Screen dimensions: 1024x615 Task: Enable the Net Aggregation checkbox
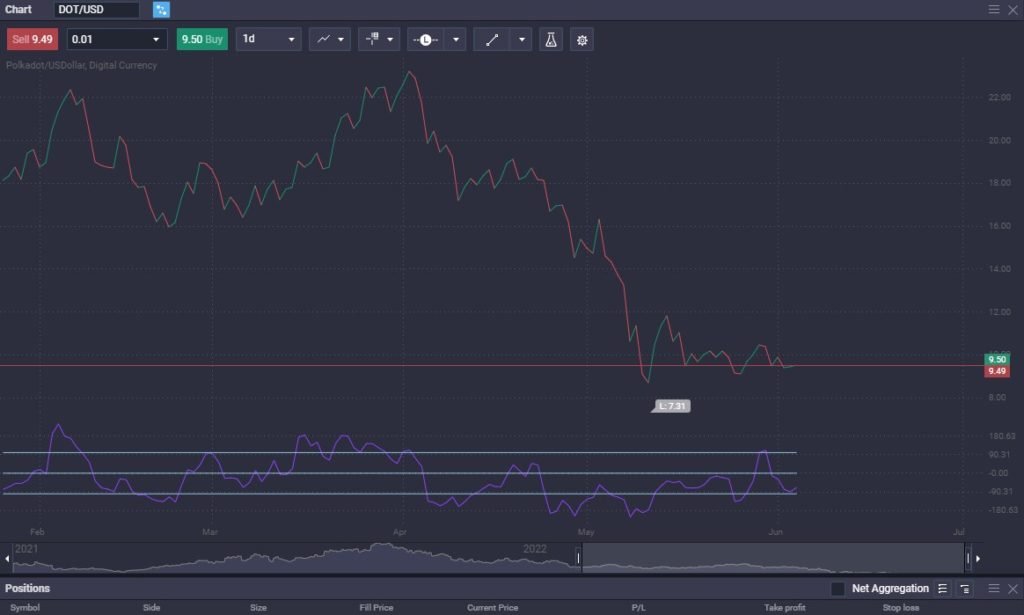pyautogui.click(x=838, y=589)
